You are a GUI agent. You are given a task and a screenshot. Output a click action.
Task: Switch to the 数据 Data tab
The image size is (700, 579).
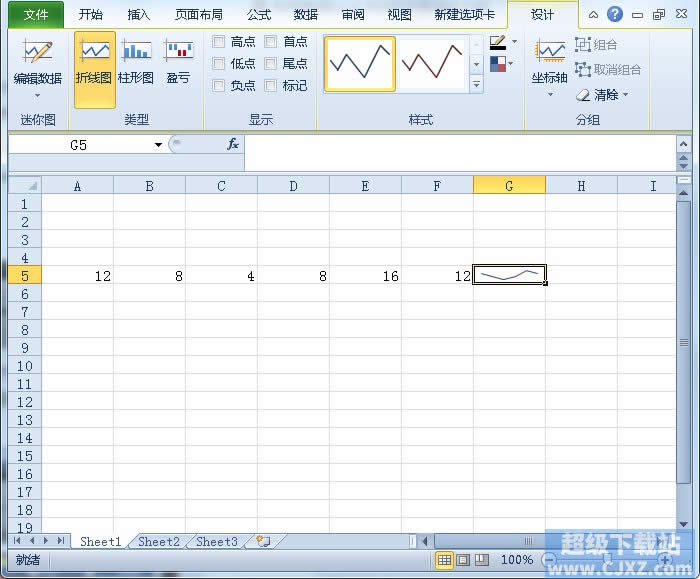point(306,15)
